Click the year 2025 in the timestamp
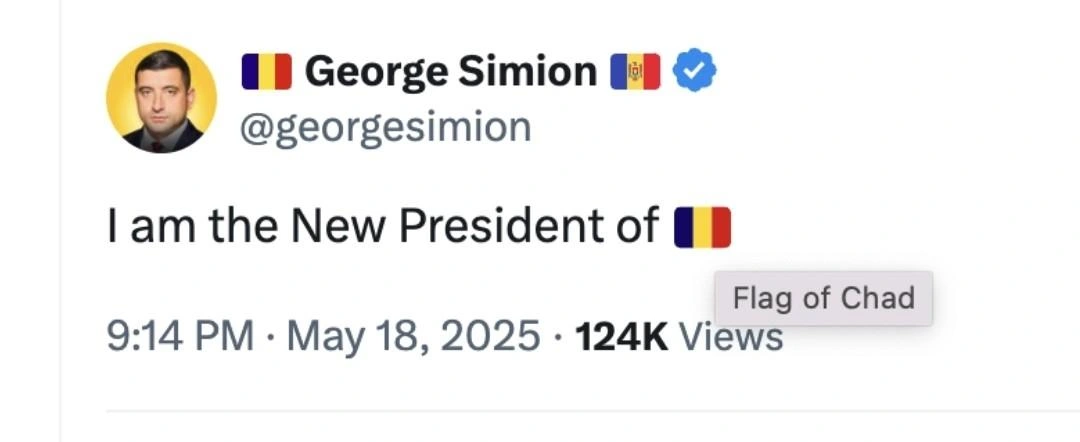 point(490,336)
